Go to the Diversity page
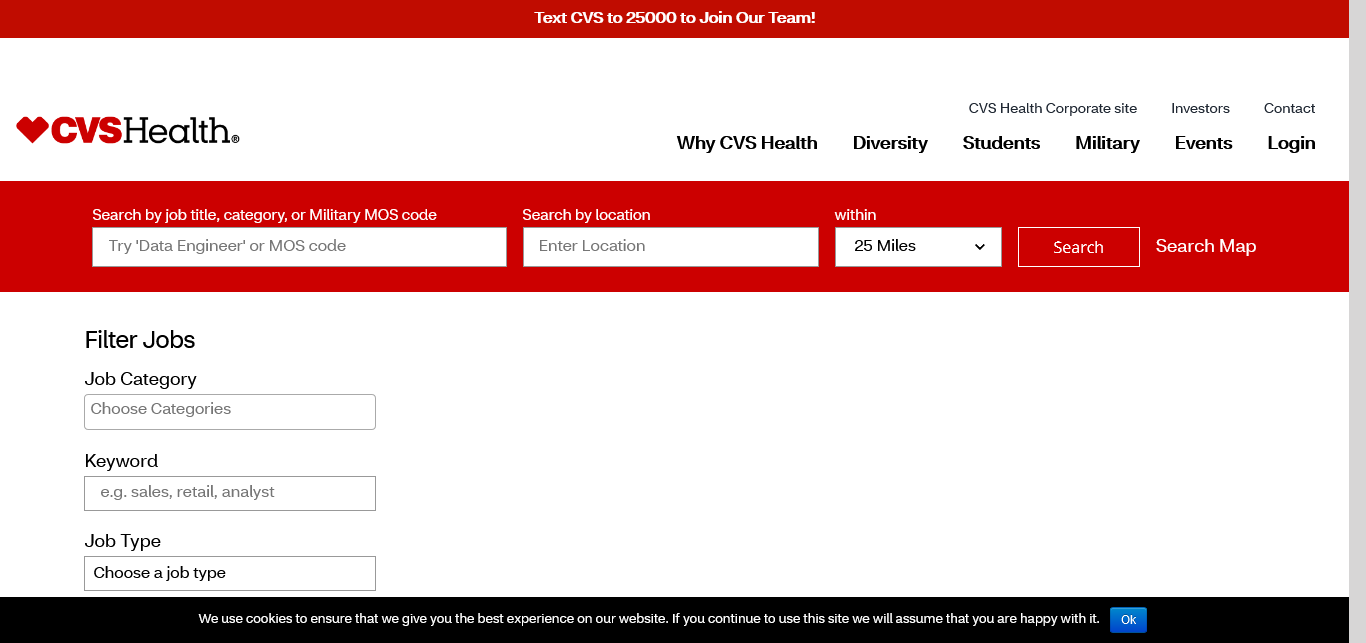This screenshot has width=1366, height=643. (x=889, y=143)
